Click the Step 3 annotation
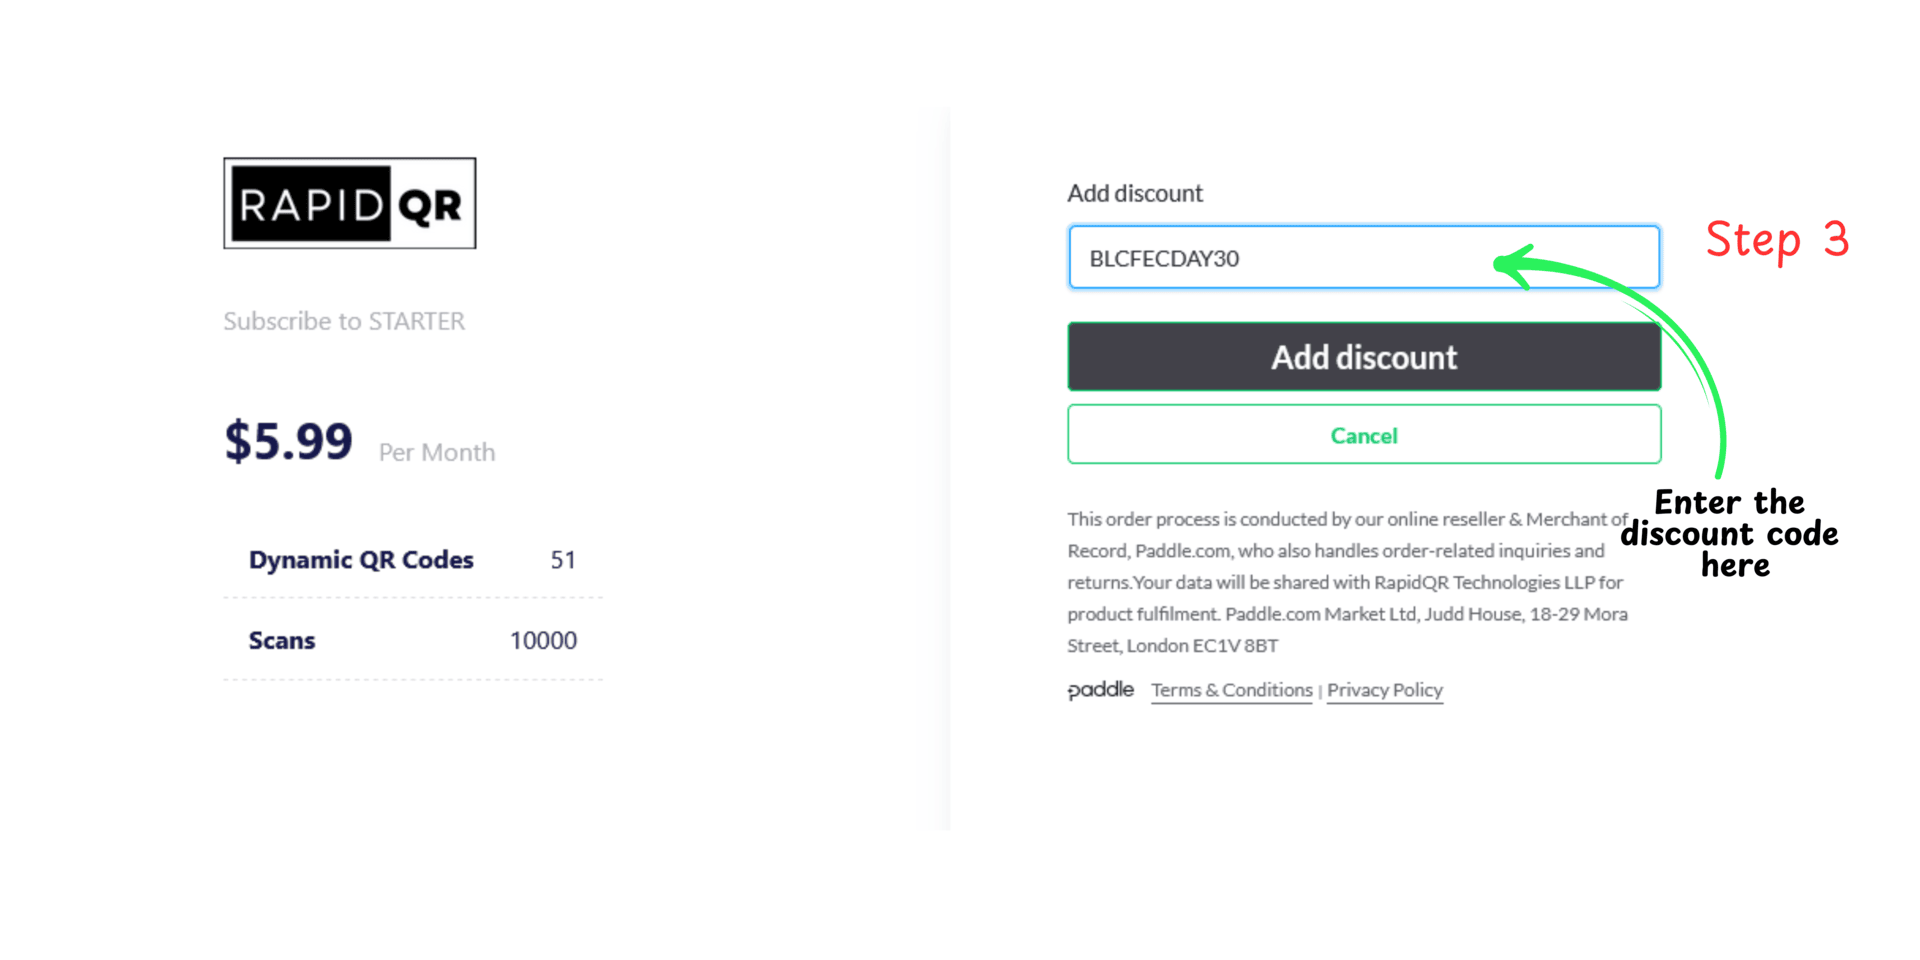 pos(1778,240)
